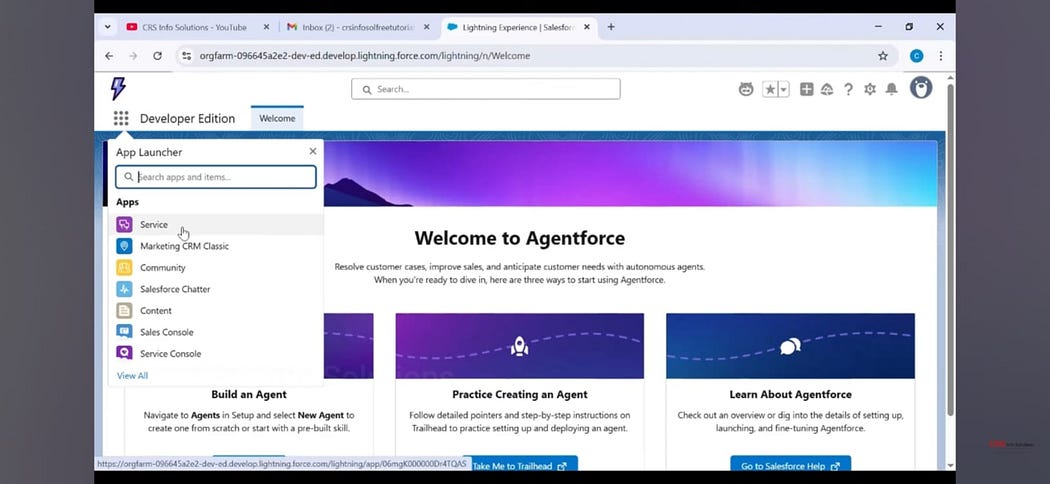Open the Chrome three-dot menu

pos(941,56)
